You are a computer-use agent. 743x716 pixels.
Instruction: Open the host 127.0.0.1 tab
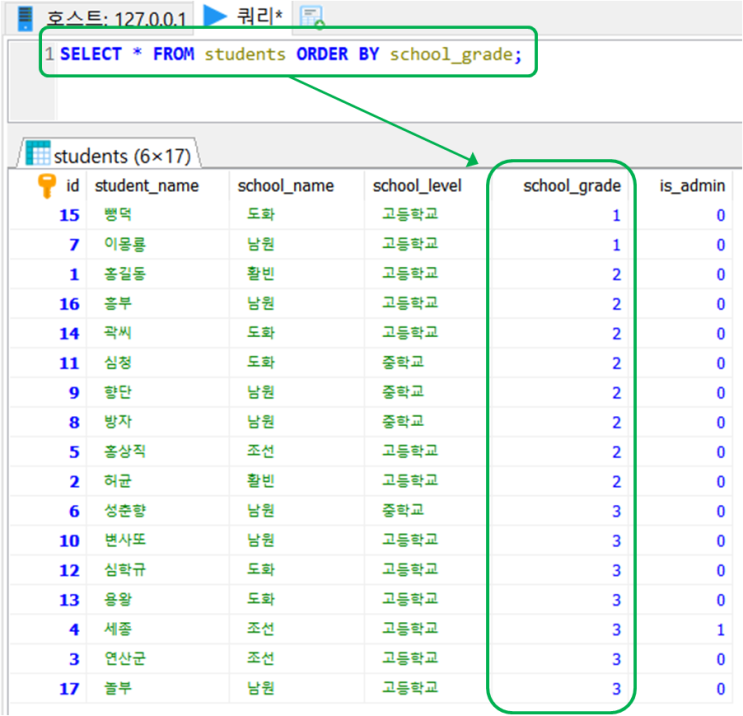pos(100,18)
